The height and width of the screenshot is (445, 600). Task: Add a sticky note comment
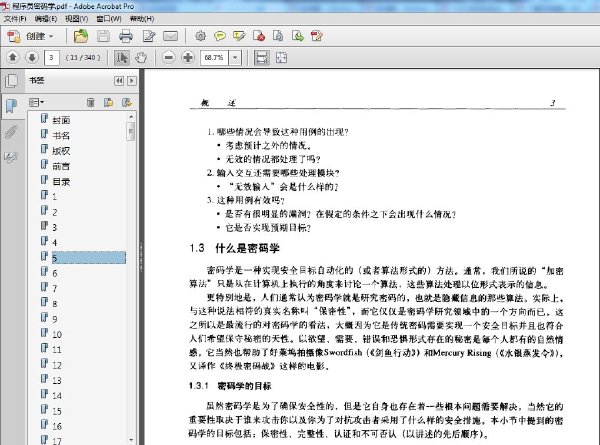coord(220,36)
